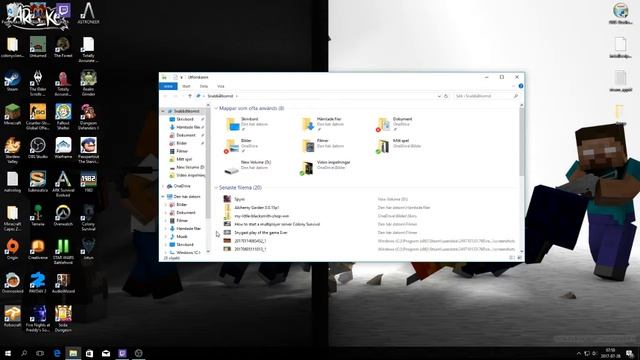640x360 pixels.
Task: Switch to the Visa ribbon tab
Action: 221,86
